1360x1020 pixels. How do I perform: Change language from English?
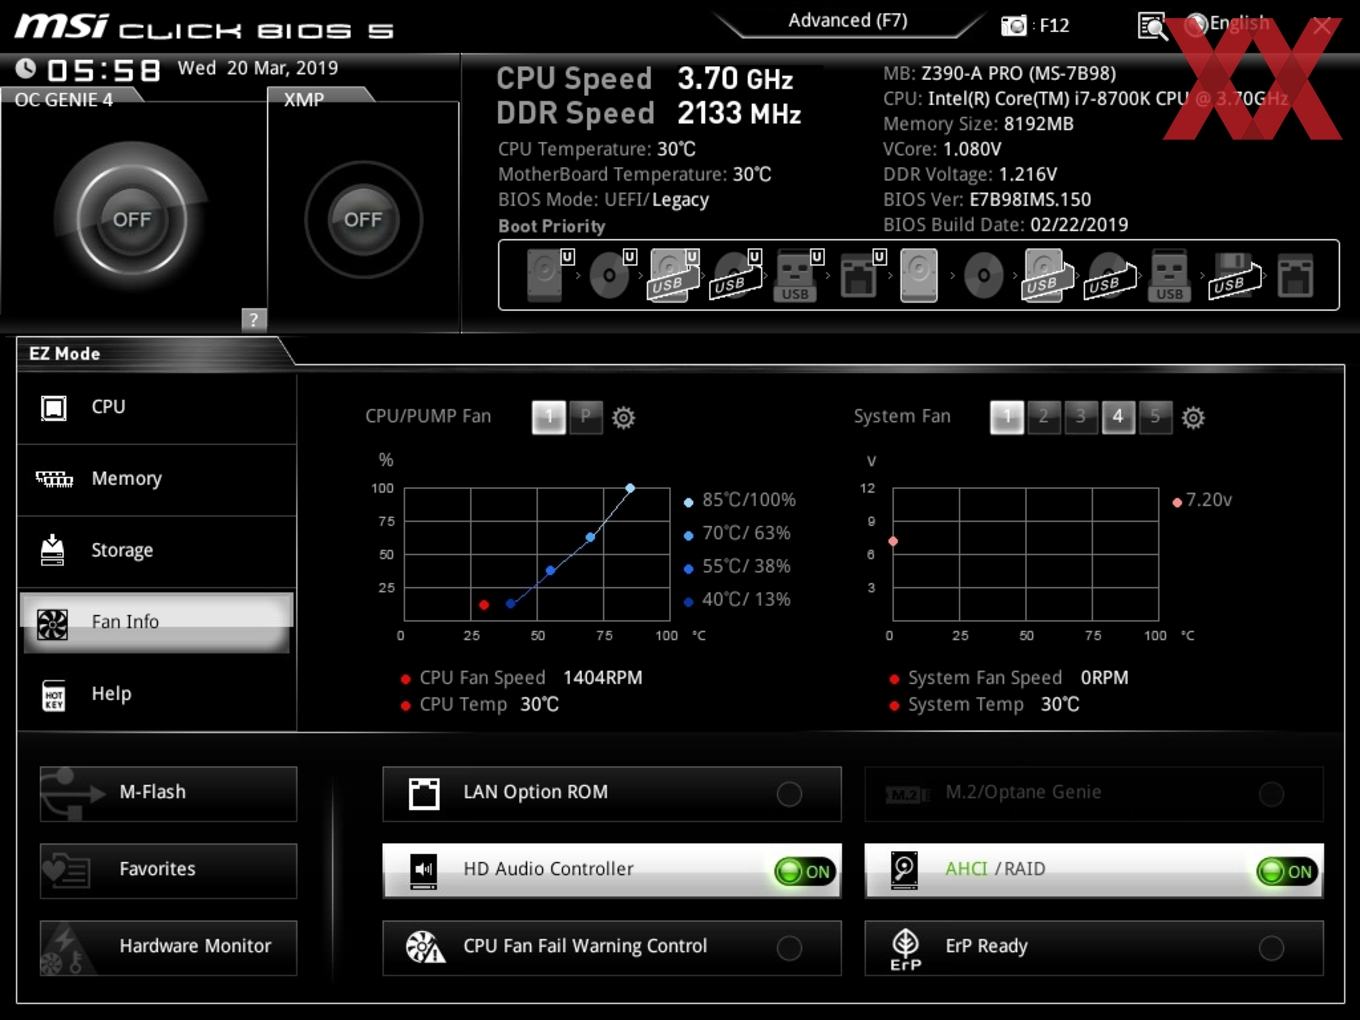click(1238, 23)
